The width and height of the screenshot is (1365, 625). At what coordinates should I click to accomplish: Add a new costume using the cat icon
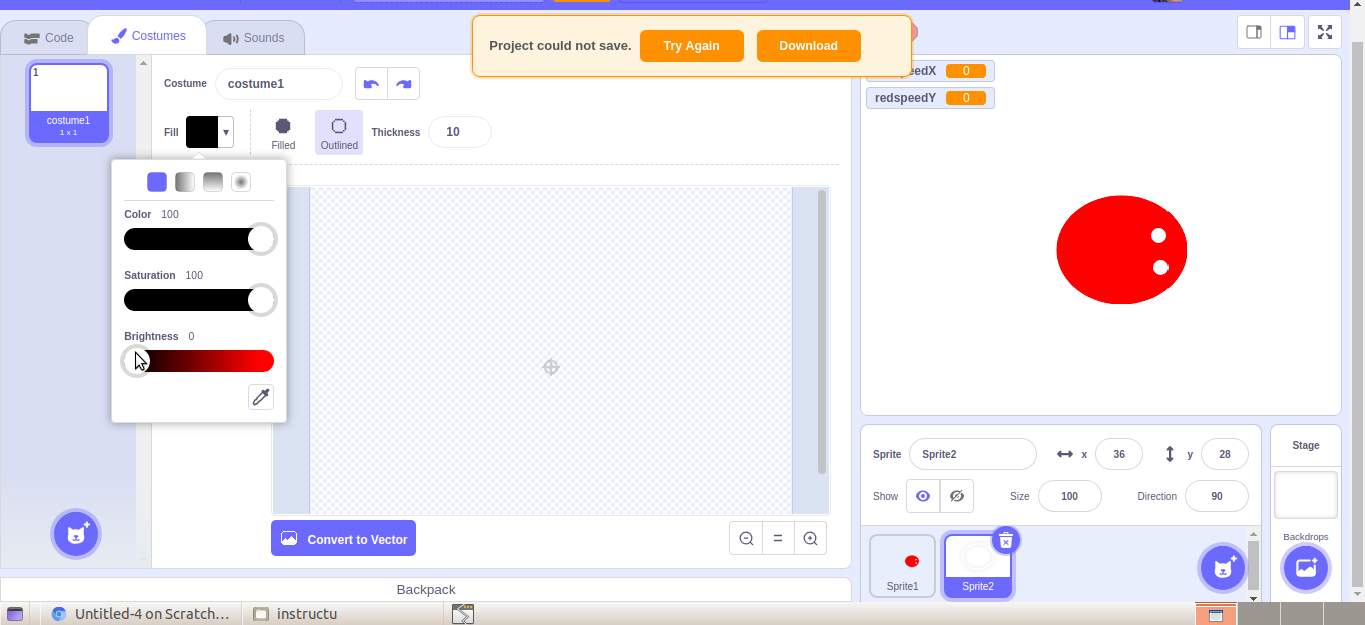coord(76,534)
